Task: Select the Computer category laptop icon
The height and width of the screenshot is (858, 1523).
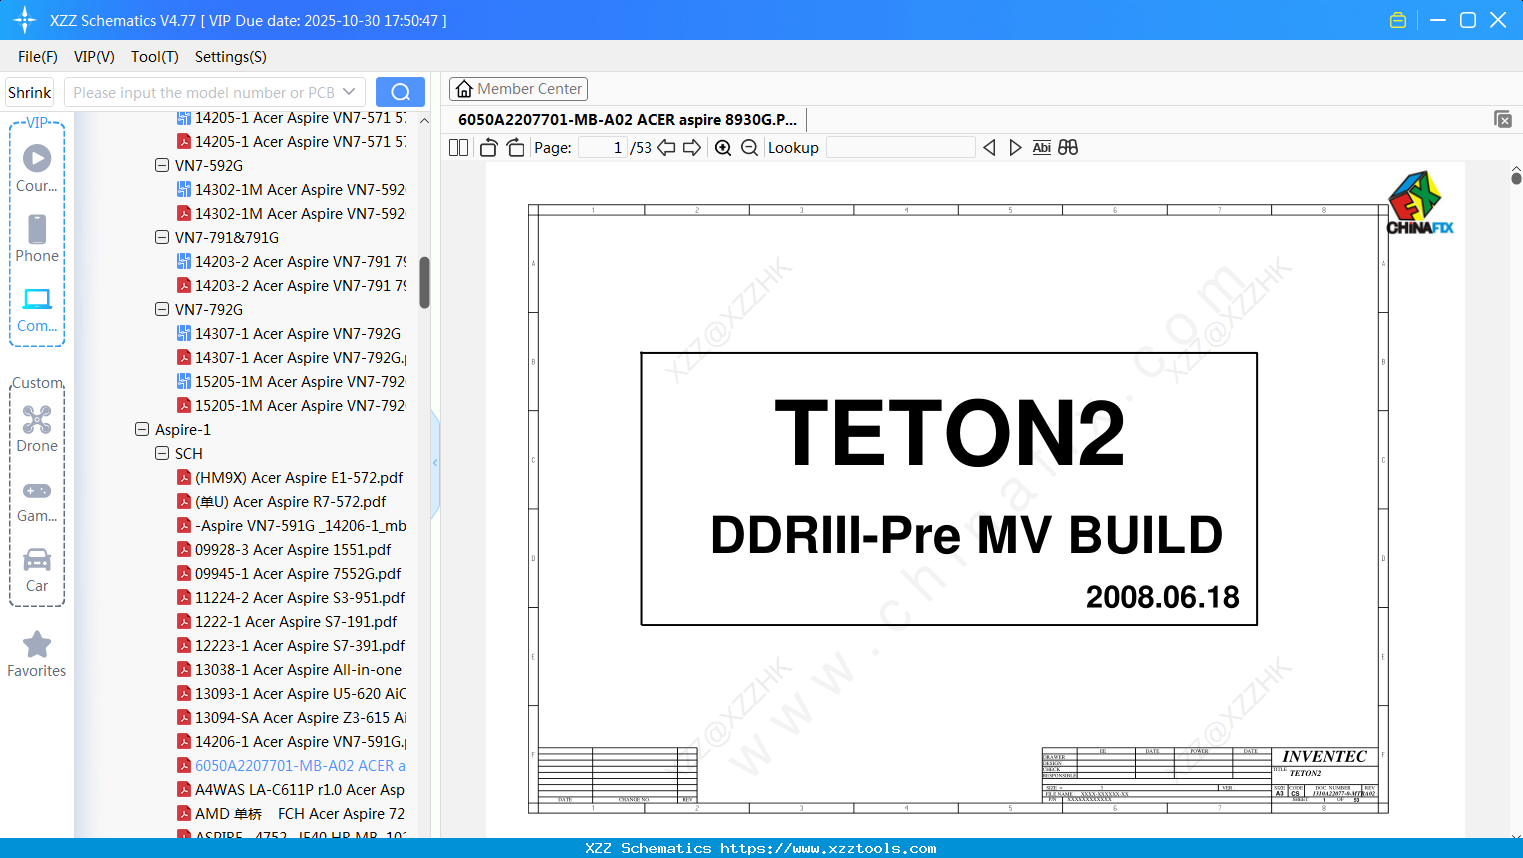Action: click(x=37, y=299)
